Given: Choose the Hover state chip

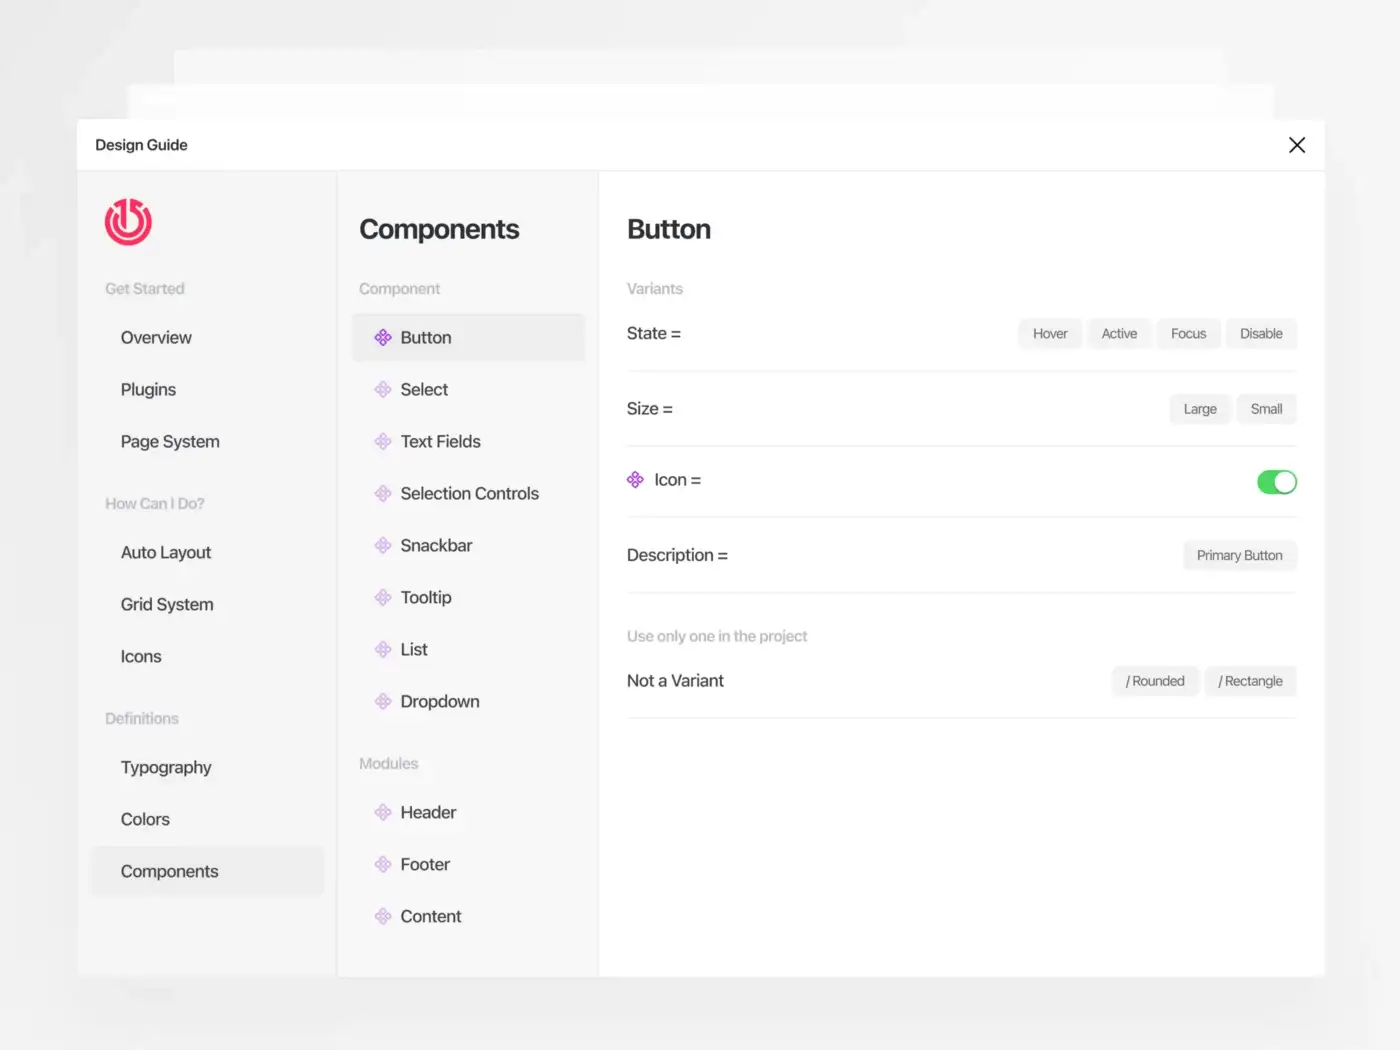Looking at the screenshot, I should pos(1050,334).
